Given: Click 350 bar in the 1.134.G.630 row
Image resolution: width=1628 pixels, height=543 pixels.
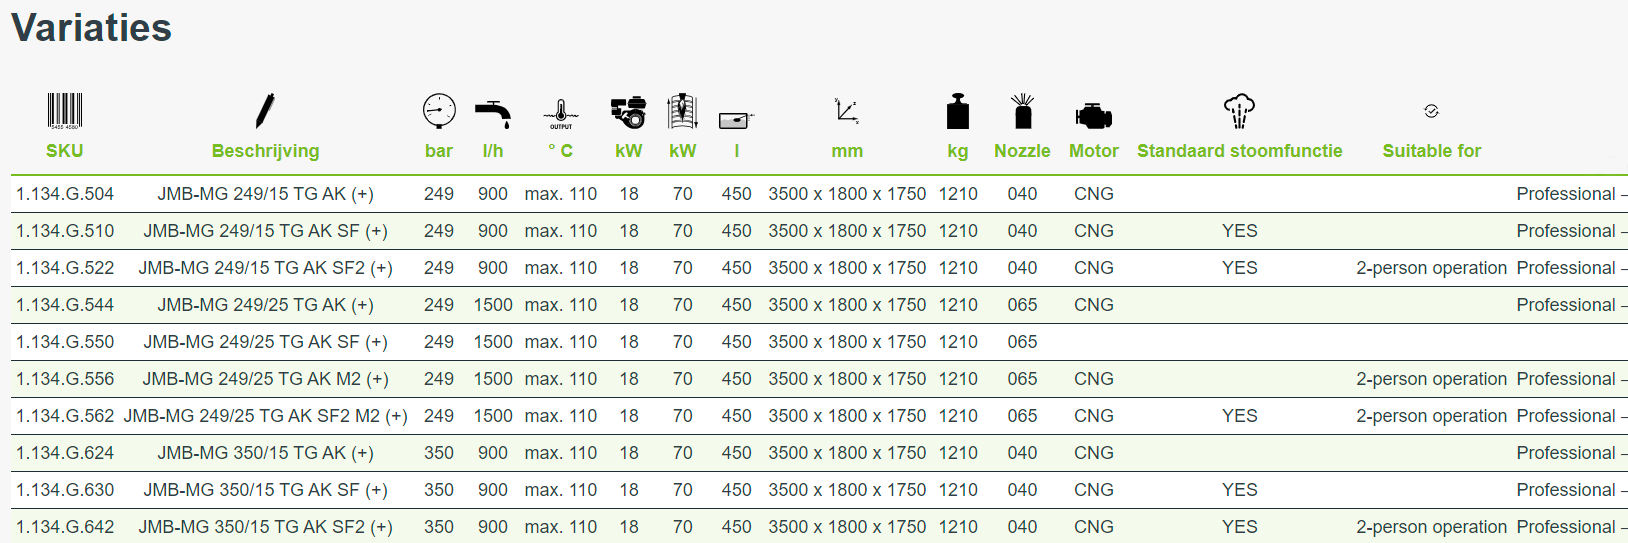Looking at the screenshot, I should coord(439,490).
